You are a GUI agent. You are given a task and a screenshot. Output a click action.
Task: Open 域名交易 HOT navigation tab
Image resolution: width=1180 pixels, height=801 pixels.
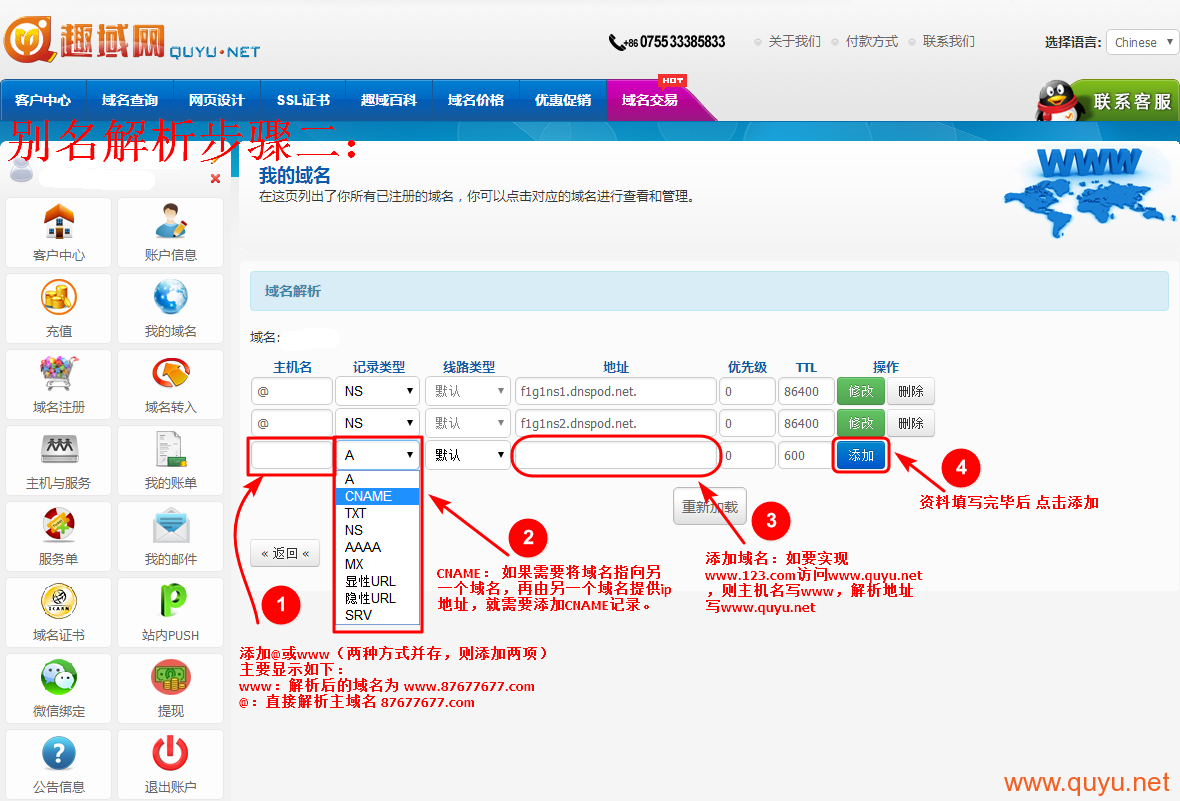[650, 100]
